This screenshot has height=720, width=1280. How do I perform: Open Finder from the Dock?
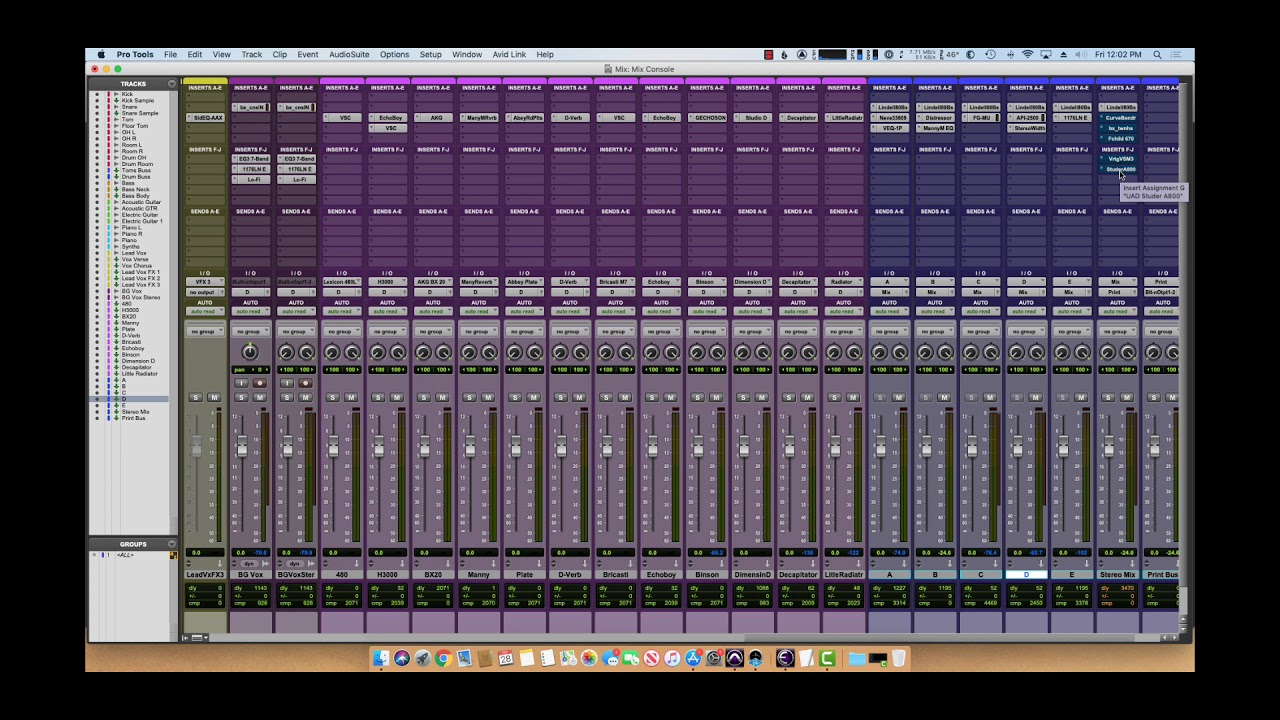pos(381,658)
